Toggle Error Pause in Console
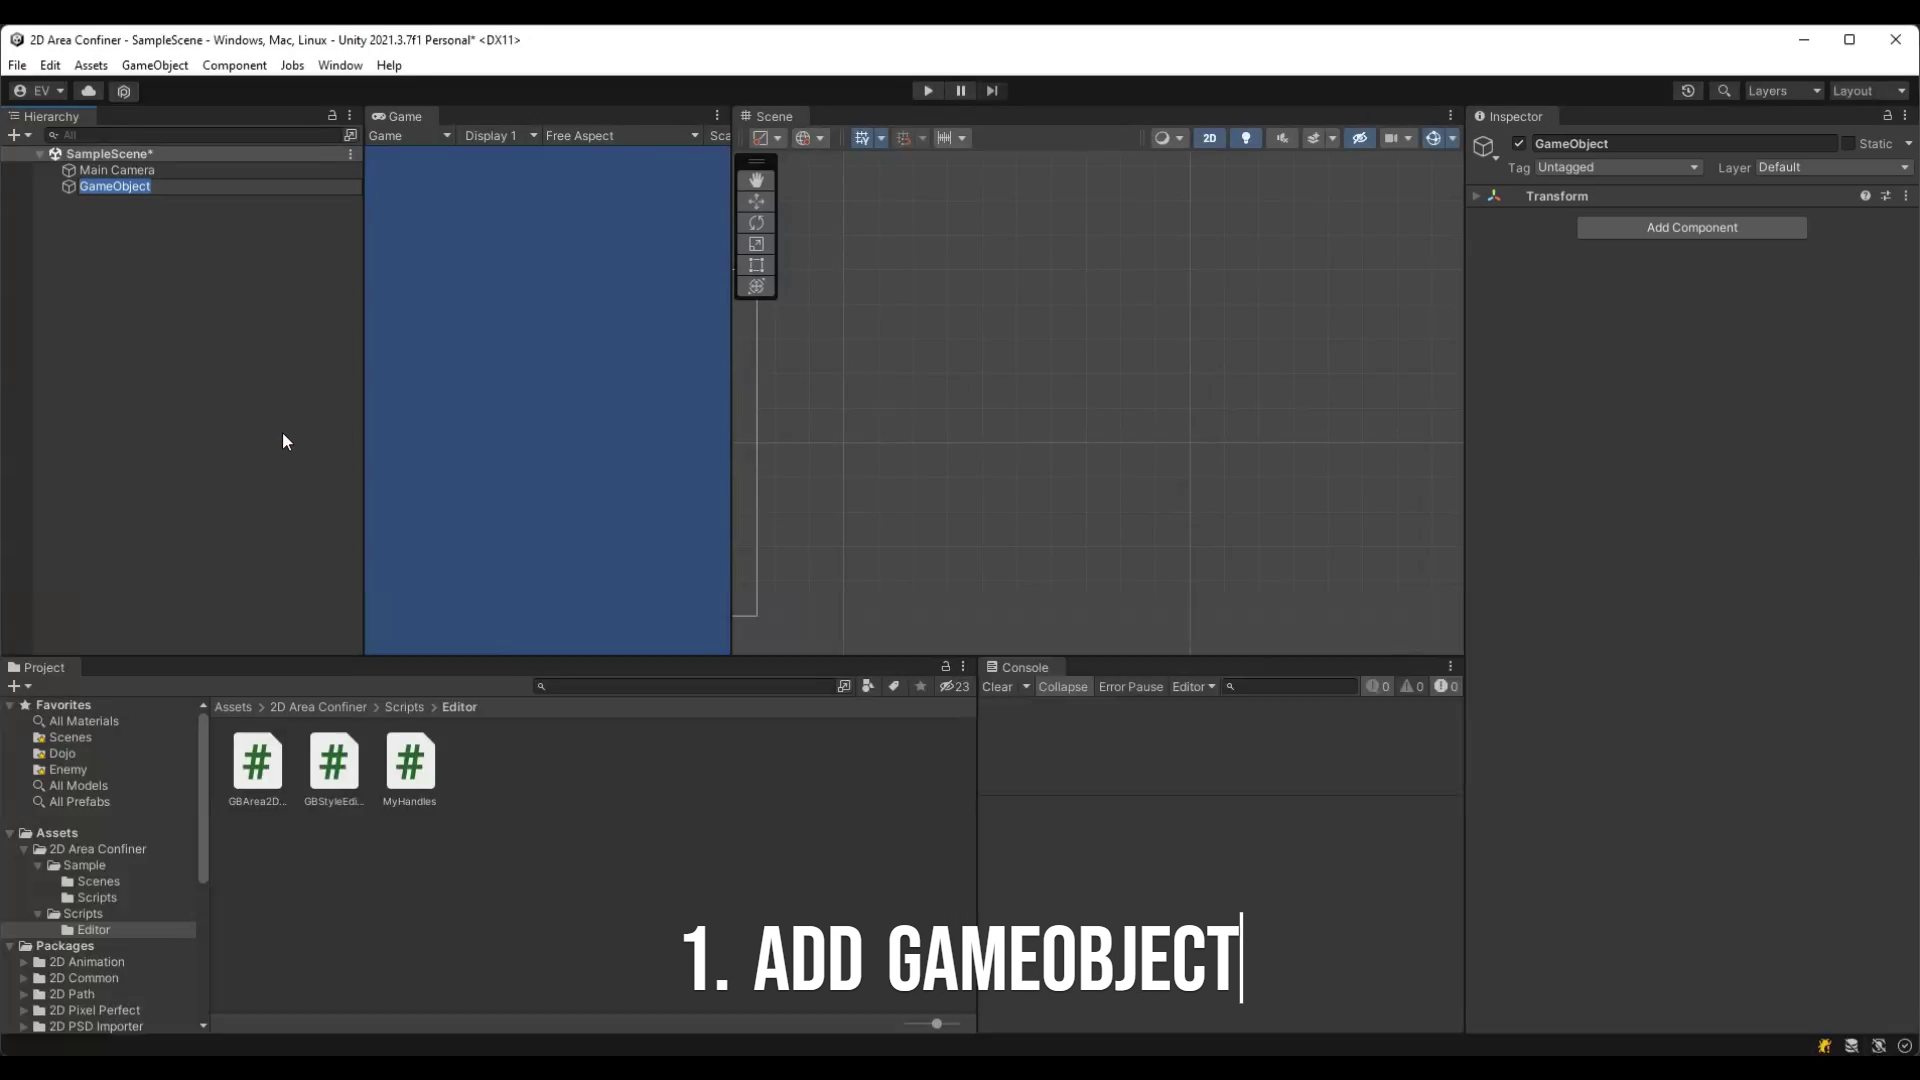Viewport: 1920px width, 1080px height. click(1131, 686)
